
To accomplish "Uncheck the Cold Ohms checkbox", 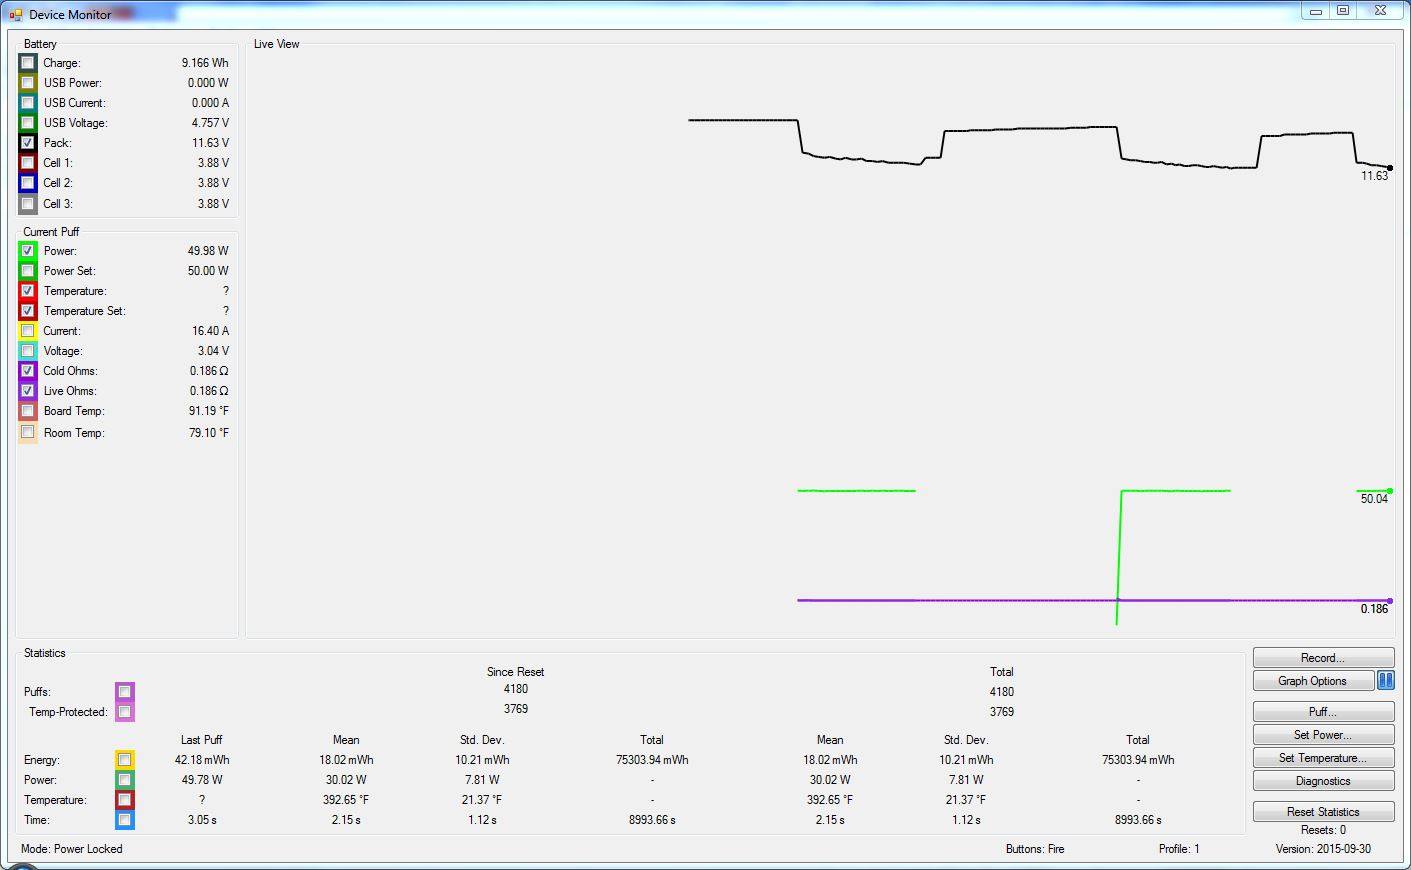I will (x=28, y=371).
